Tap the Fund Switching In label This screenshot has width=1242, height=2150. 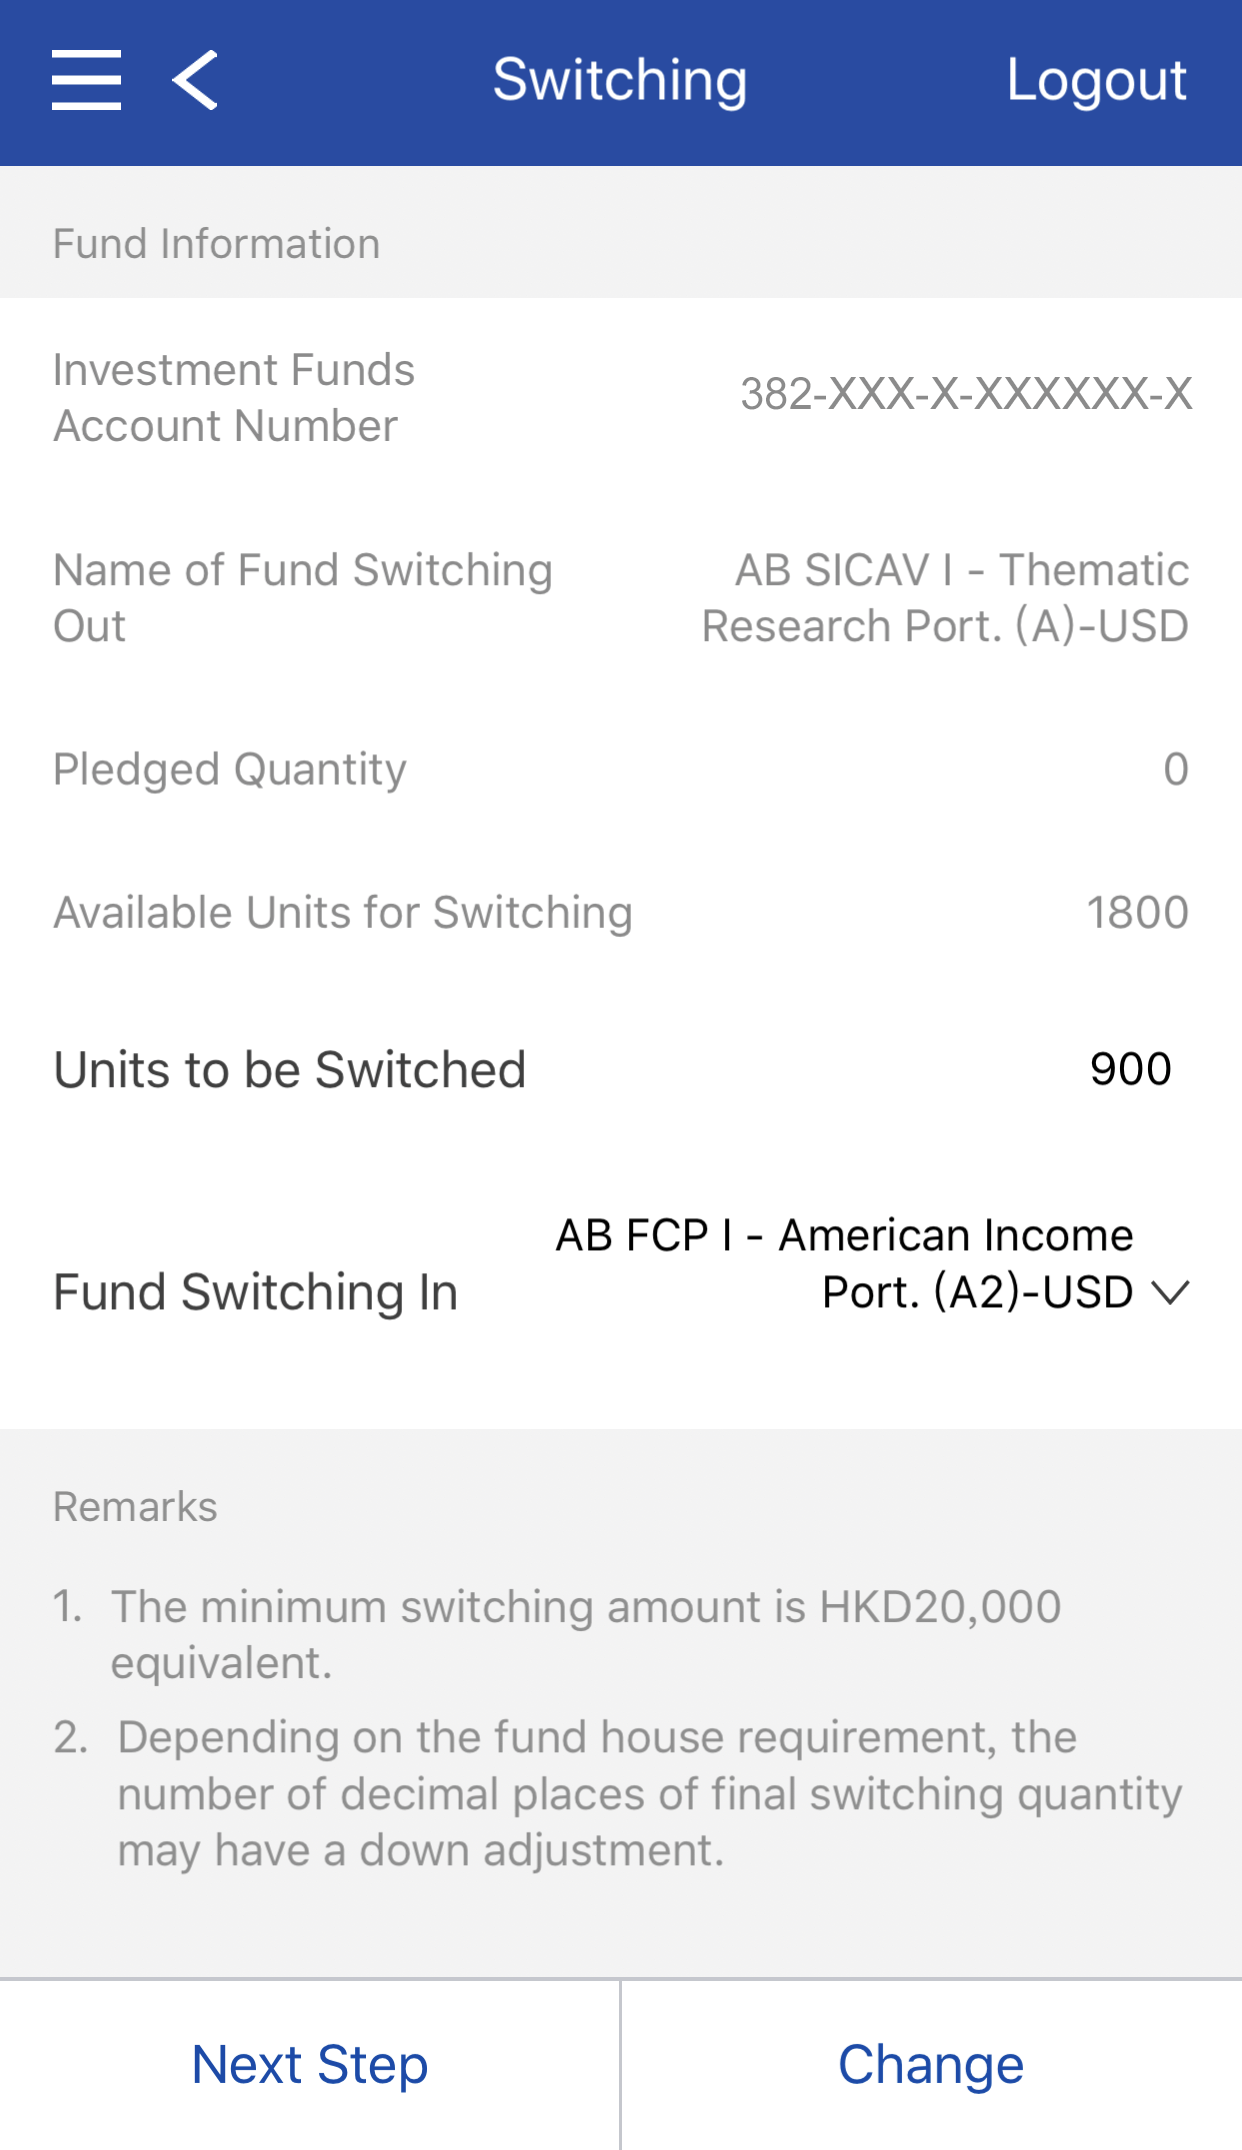pos(256,1292)
